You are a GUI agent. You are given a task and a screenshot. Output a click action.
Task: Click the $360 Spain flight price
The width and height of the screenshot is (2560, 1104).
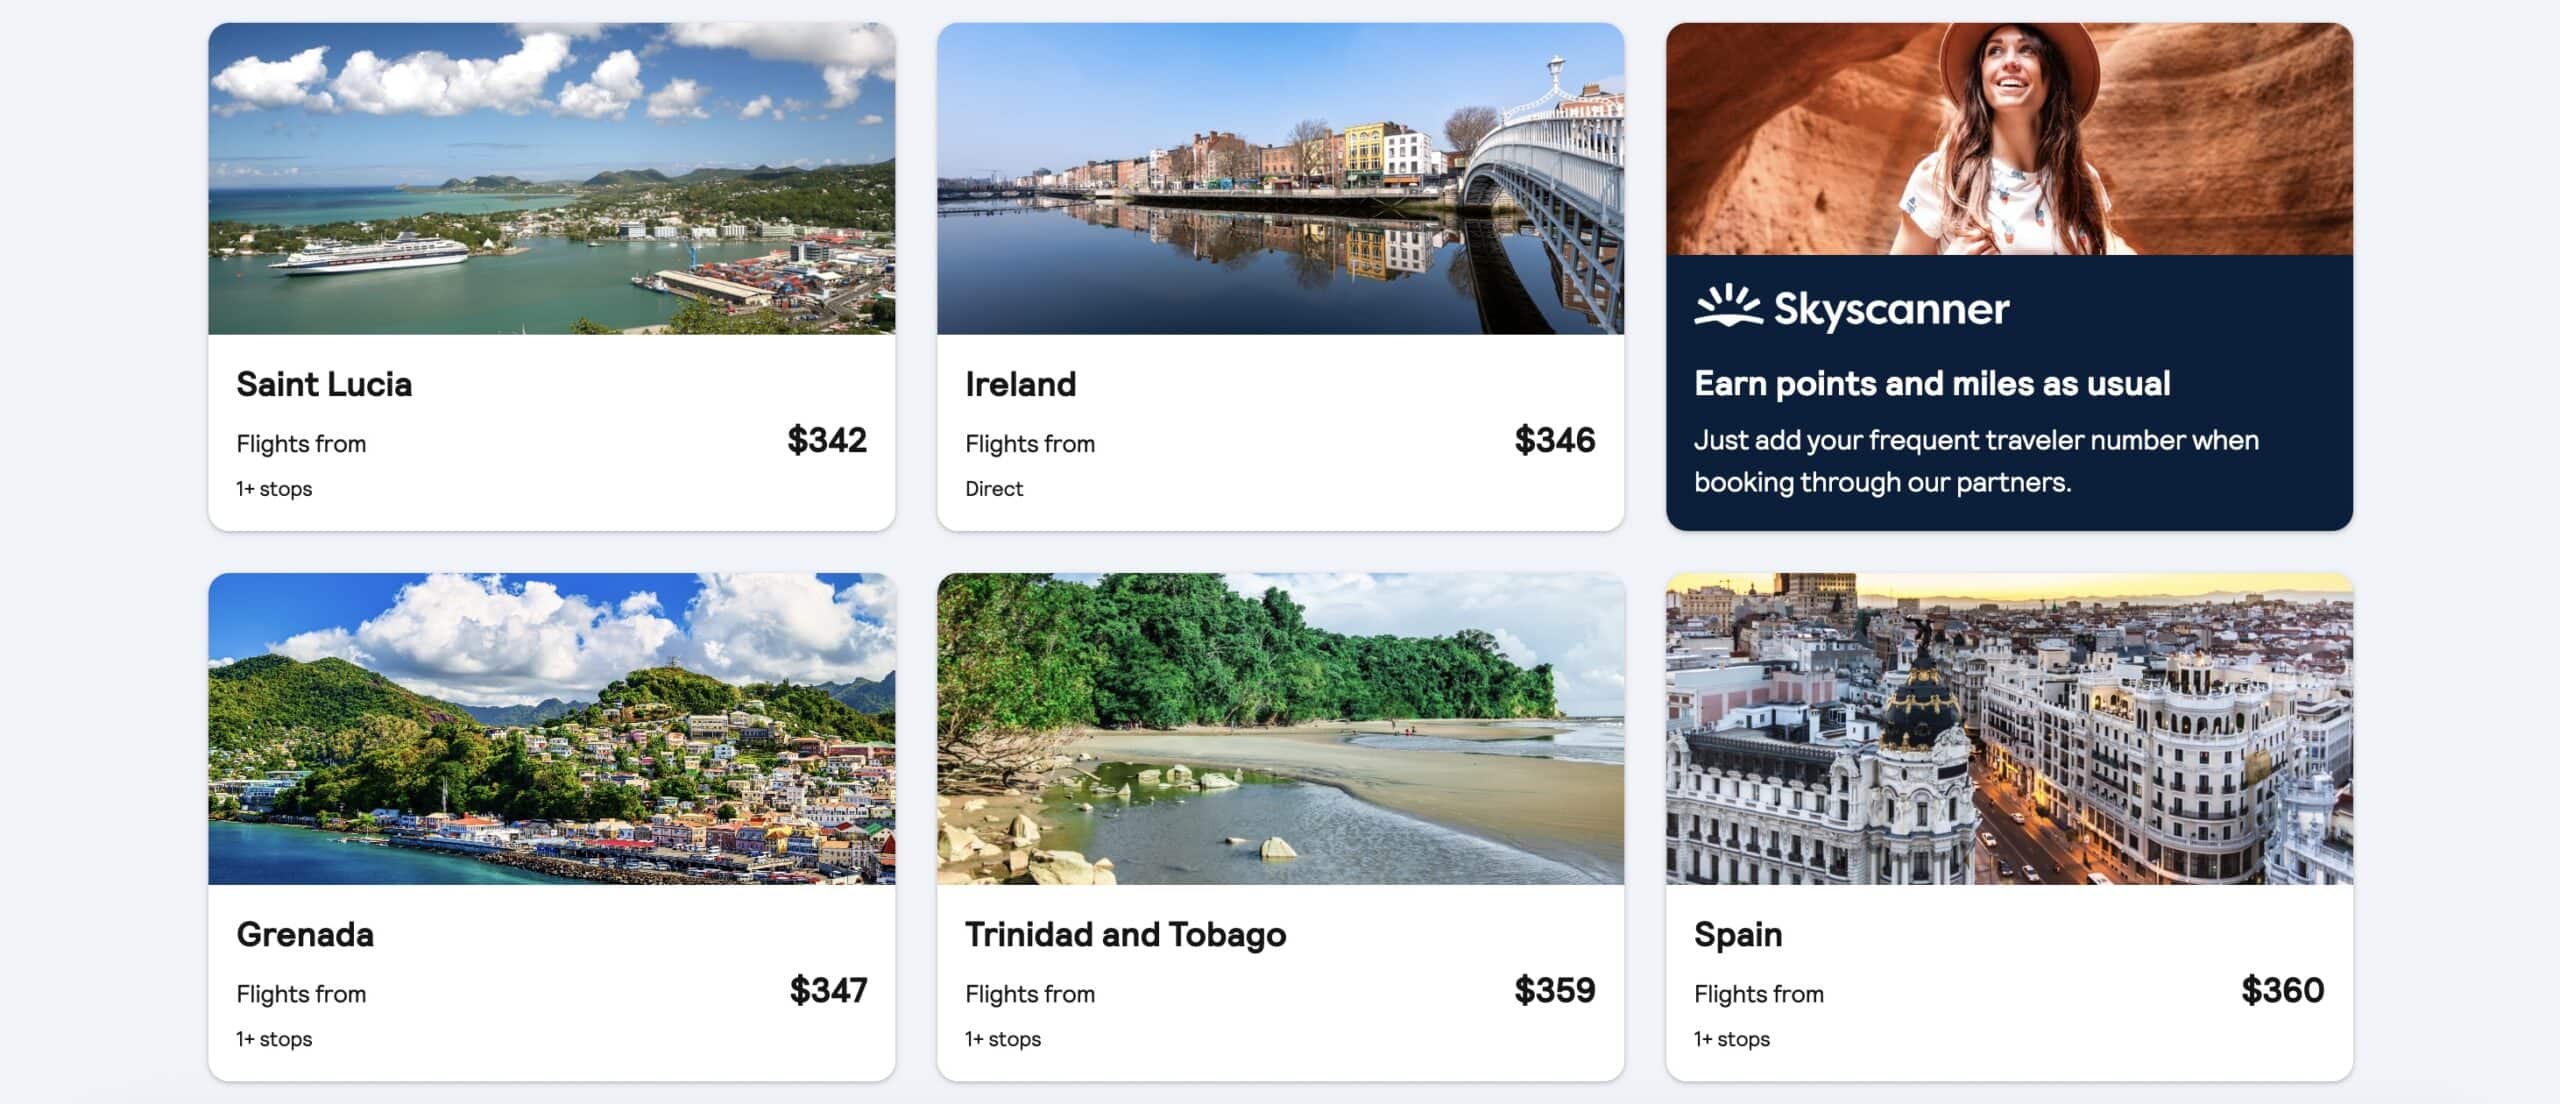pos(2282,990)
